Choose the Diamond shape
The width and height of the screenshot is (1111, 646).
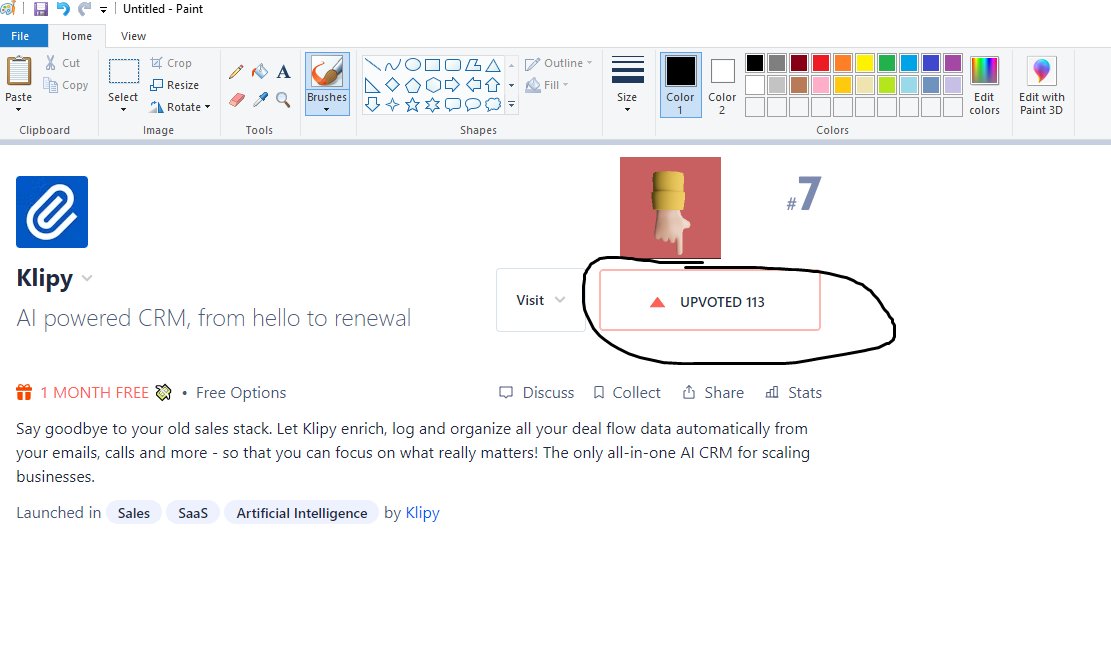tap(393, 85)
